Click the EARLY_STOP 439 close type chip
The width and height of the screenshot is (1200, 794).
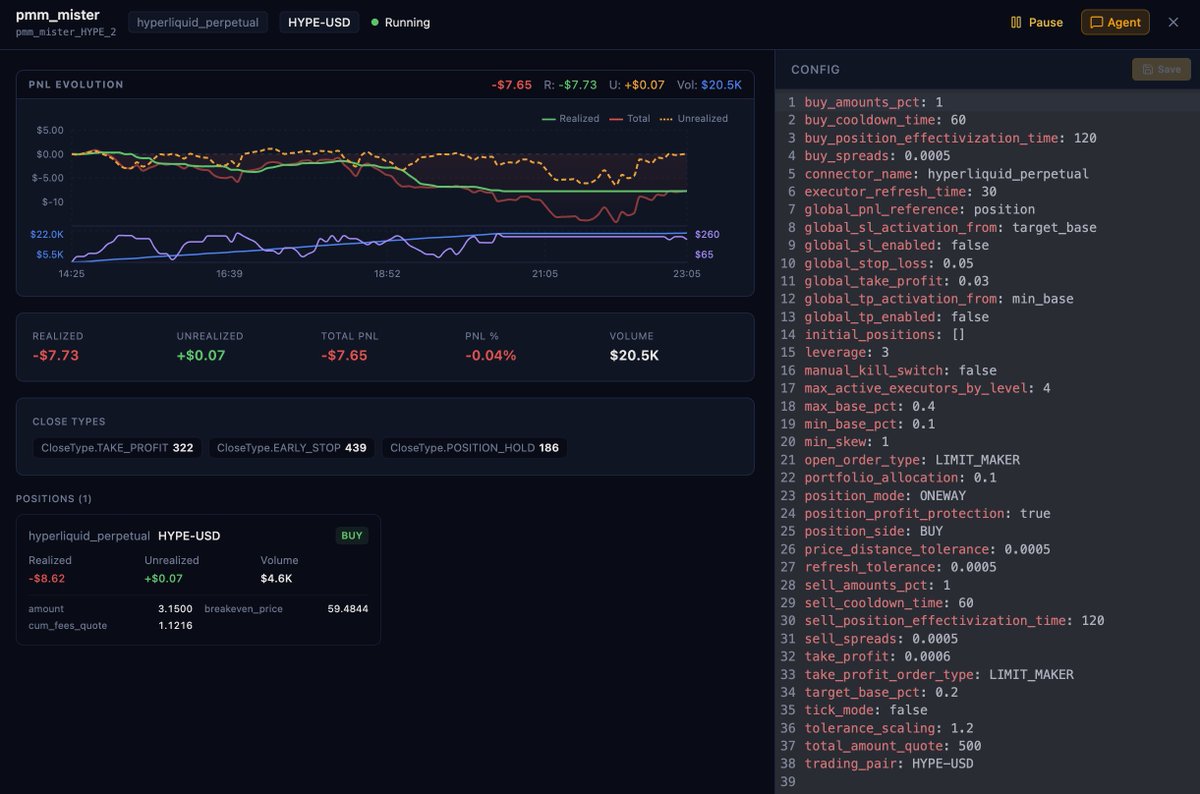292,448
